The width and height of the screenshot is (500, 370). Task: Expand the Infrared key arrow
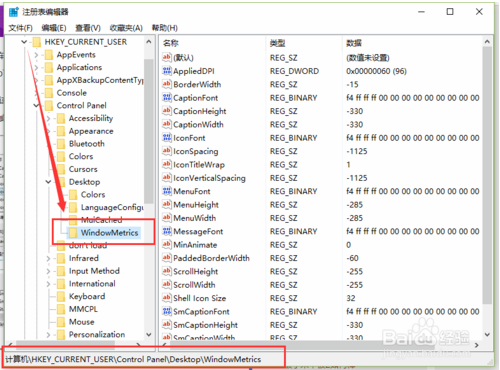click(x=48, y=258)
